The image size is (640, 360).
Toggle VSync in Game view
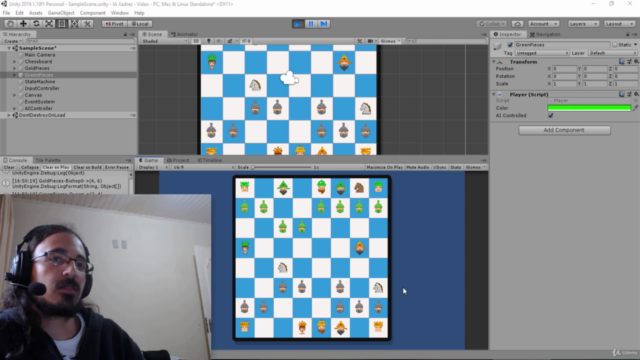(x=440, y=167)
